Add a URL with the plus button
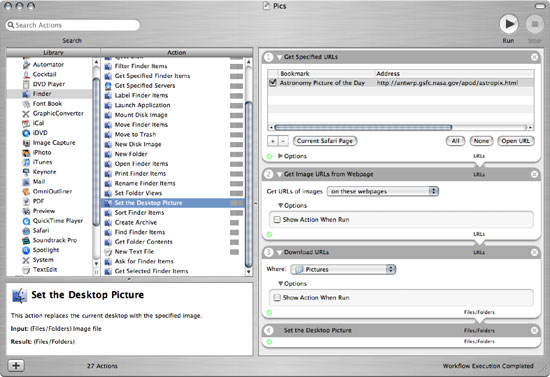 273,141
